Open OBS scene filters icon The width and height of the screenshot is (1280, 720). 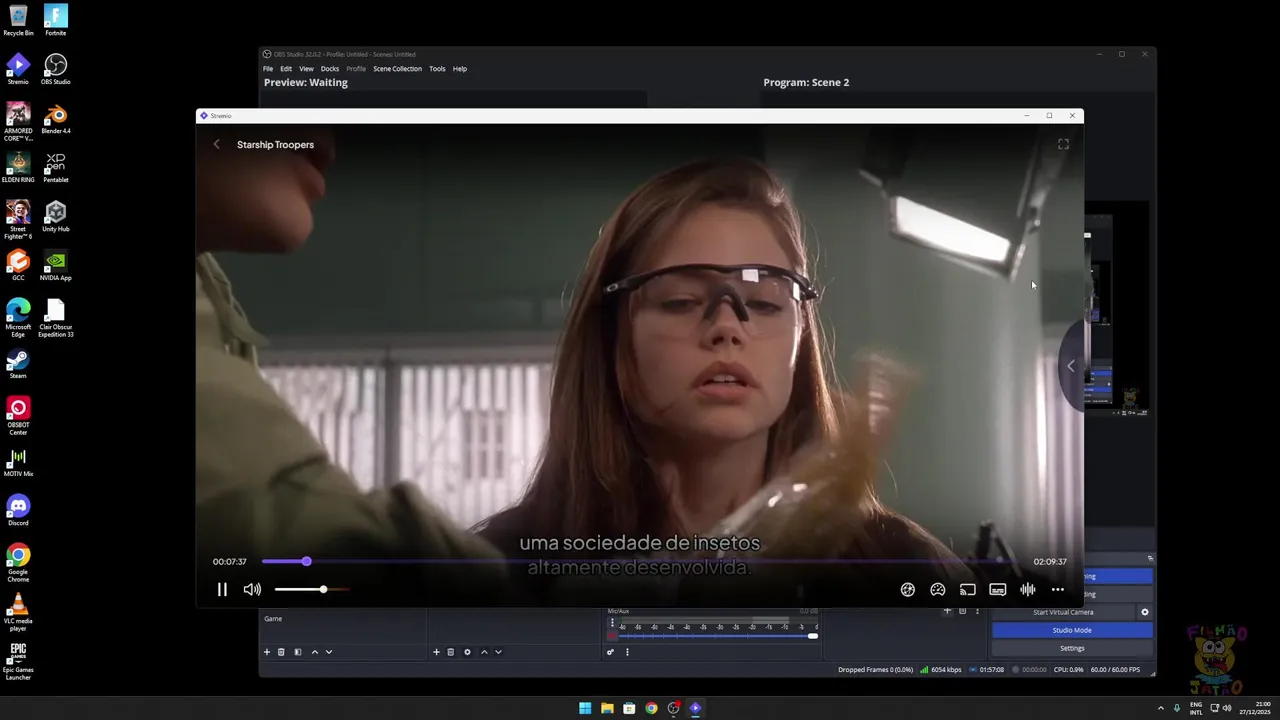[x=297, y=652]
